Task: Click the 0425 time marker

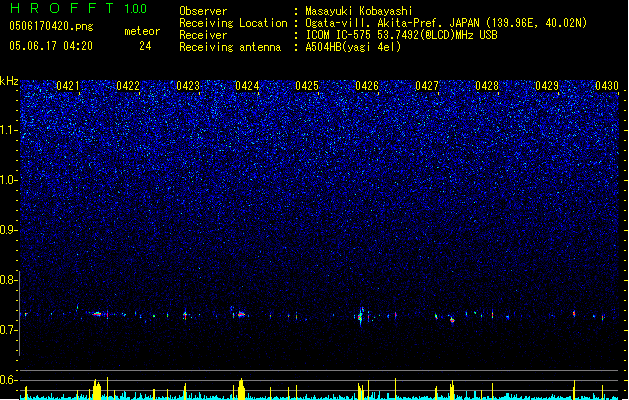Action: coord(307,86)
